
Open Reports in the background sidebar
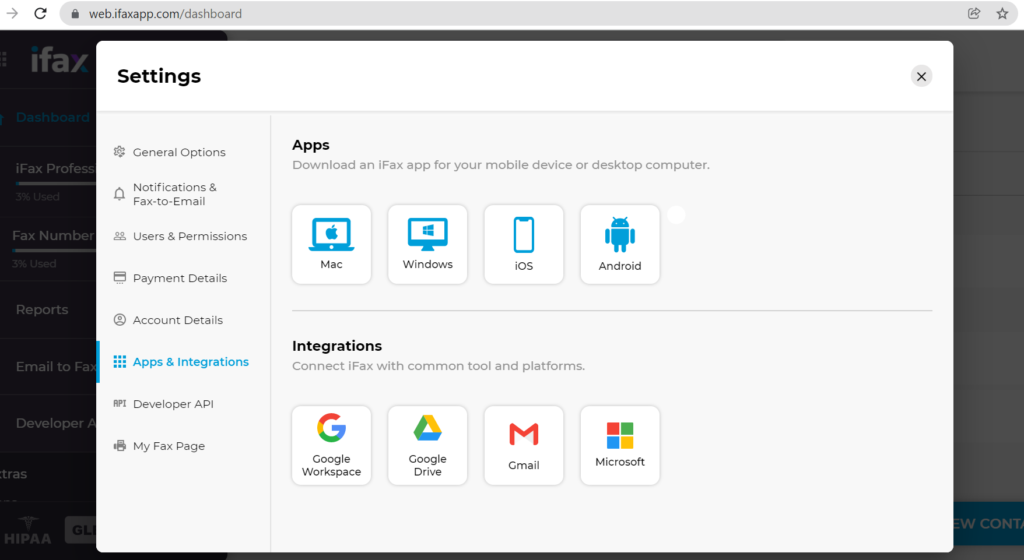[42, 309]
